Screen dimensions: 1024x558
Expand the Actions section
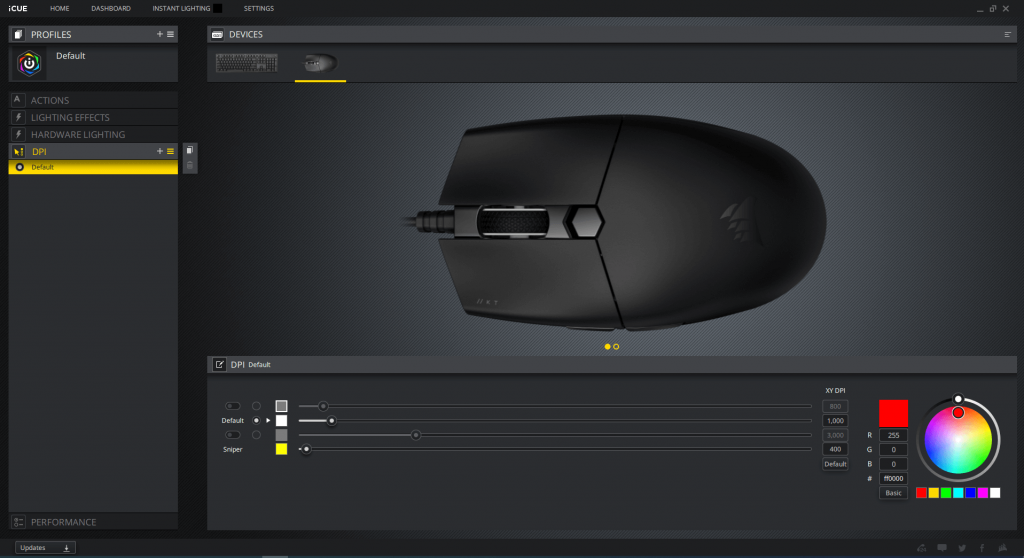click(93, 100)
